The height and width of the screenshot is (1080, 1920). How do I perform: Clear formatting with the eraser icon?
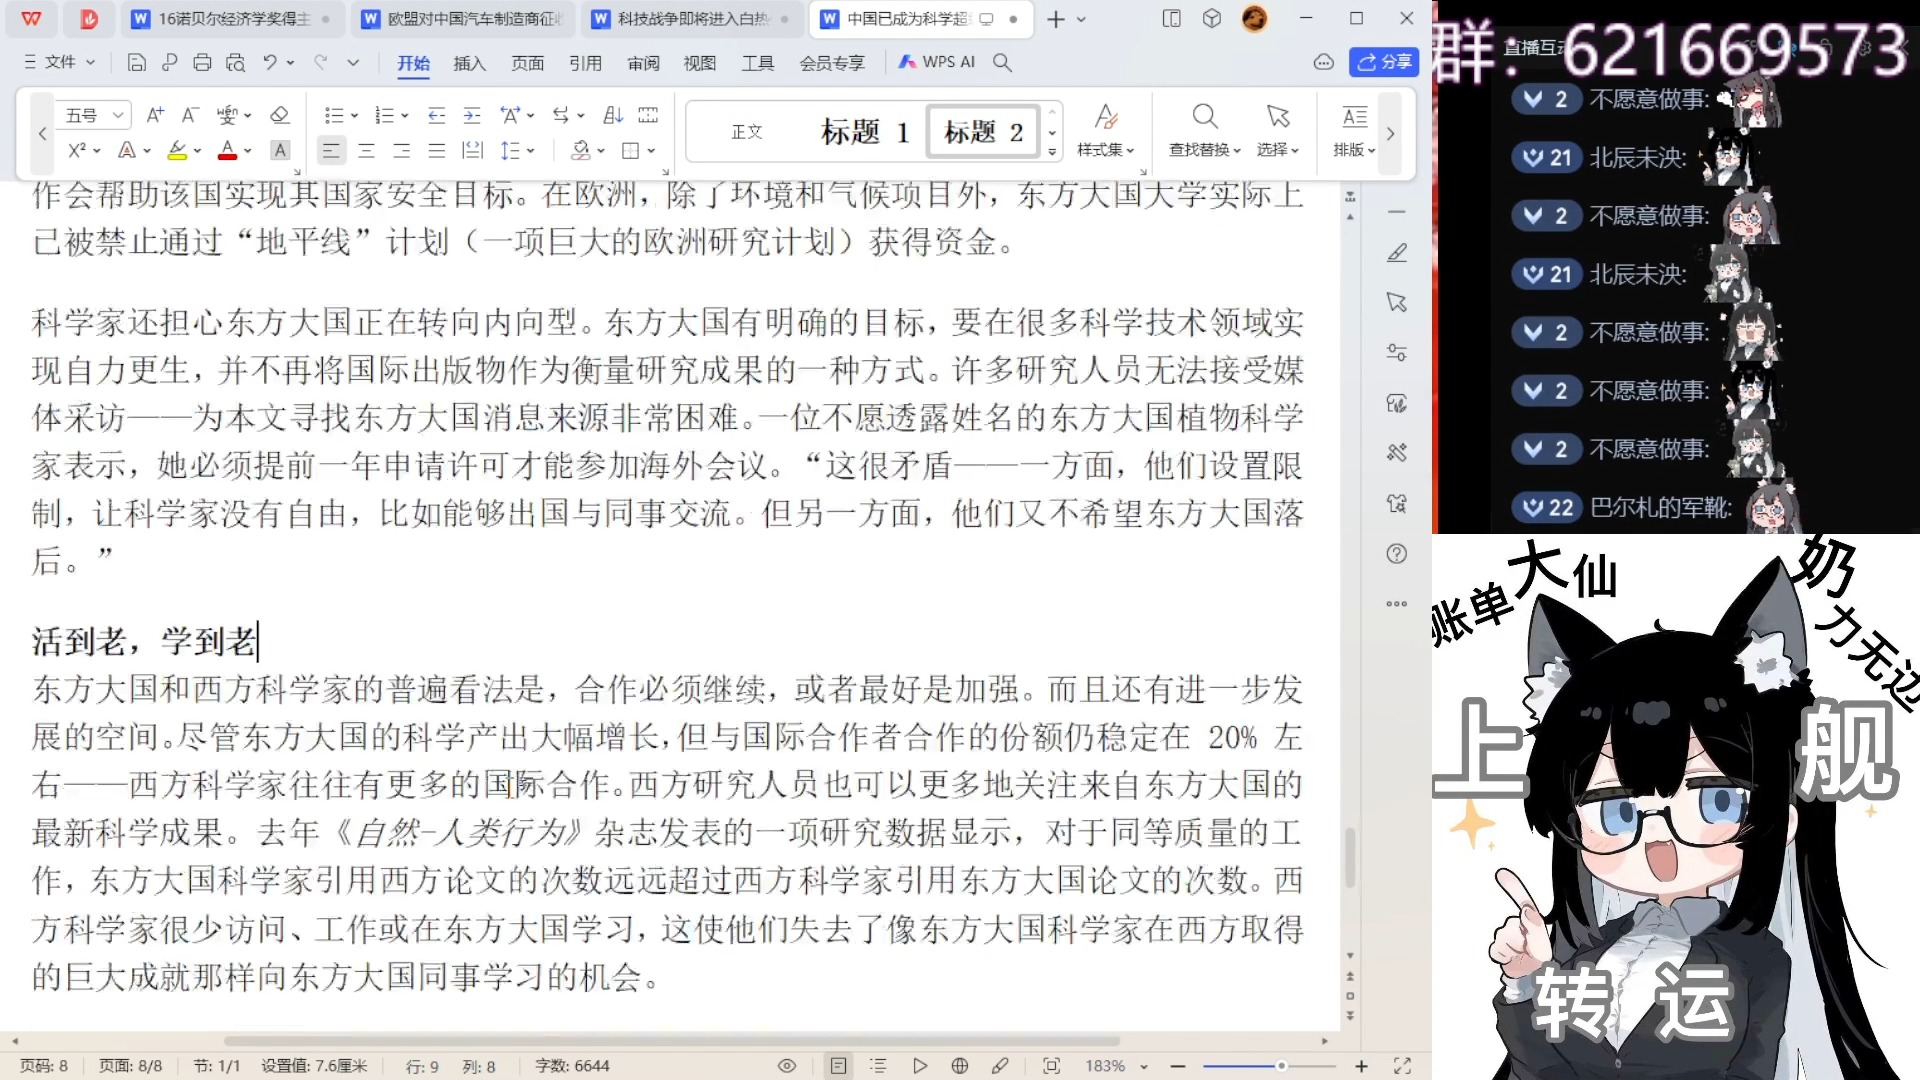(280, 115)
